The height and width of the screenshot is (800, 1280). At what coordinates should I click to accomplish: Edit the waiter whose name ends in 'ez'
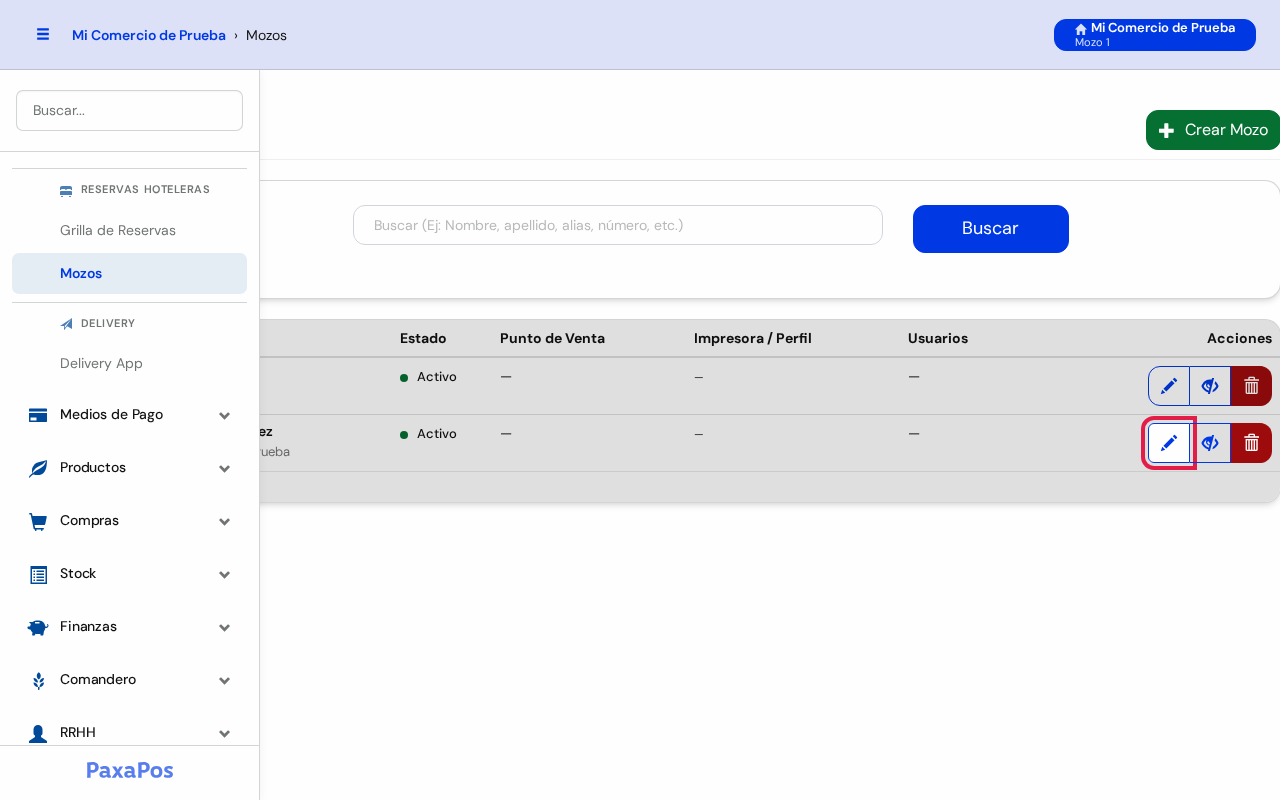tap(1169, 443)
